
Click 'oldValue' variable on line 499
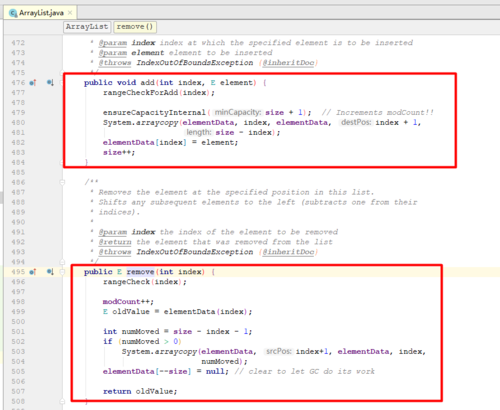(x=131, y=312)
